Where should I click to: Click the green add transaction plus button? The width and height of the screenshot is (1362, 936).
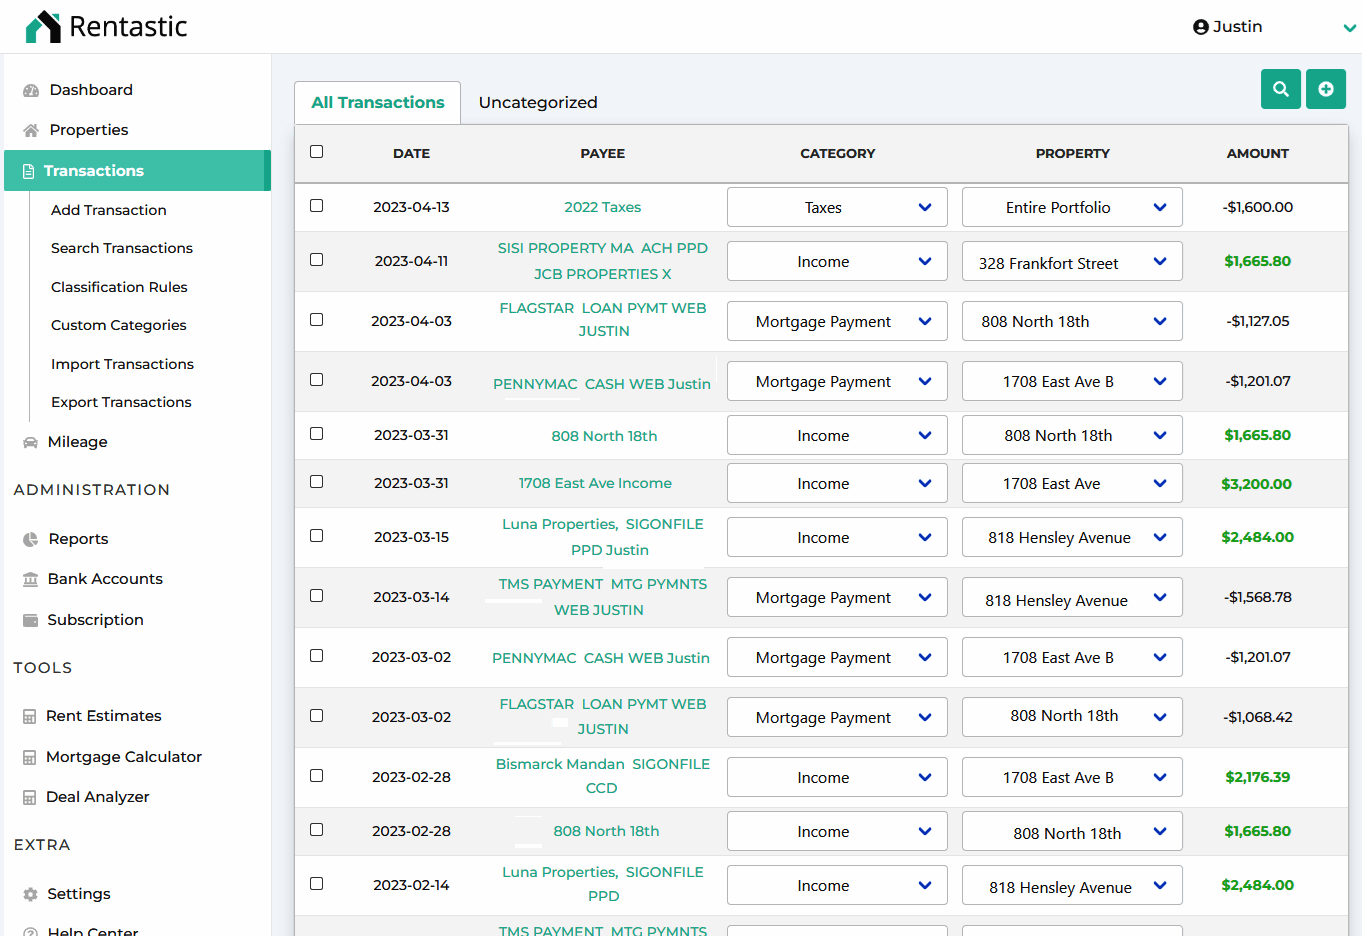pos(1325,89)
